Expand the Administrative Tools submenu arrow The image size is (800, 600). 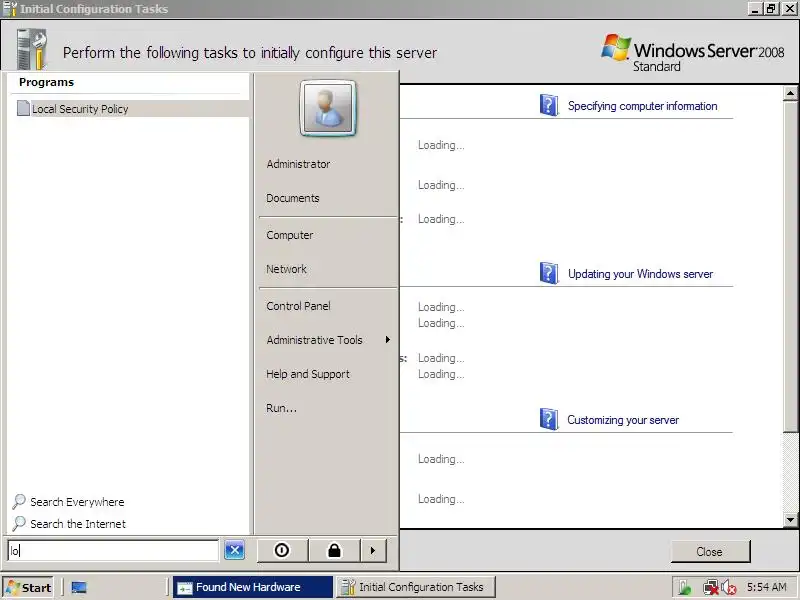388,340
